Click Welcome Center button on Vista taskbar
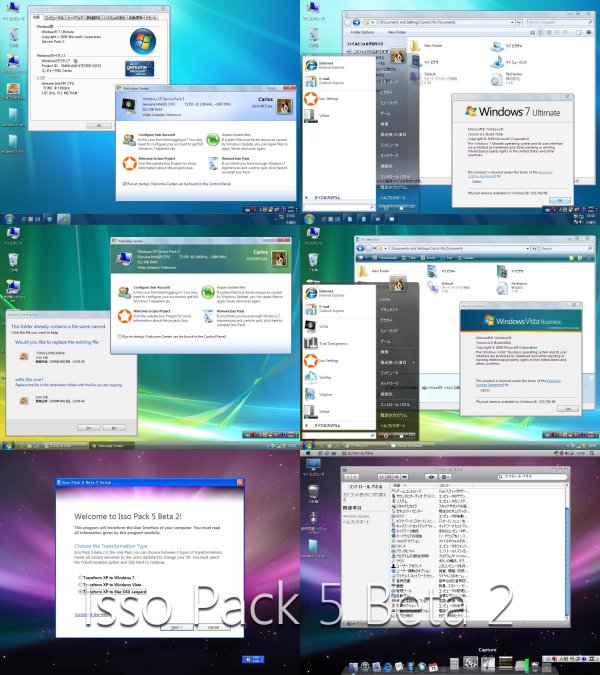 click(111, 446)
